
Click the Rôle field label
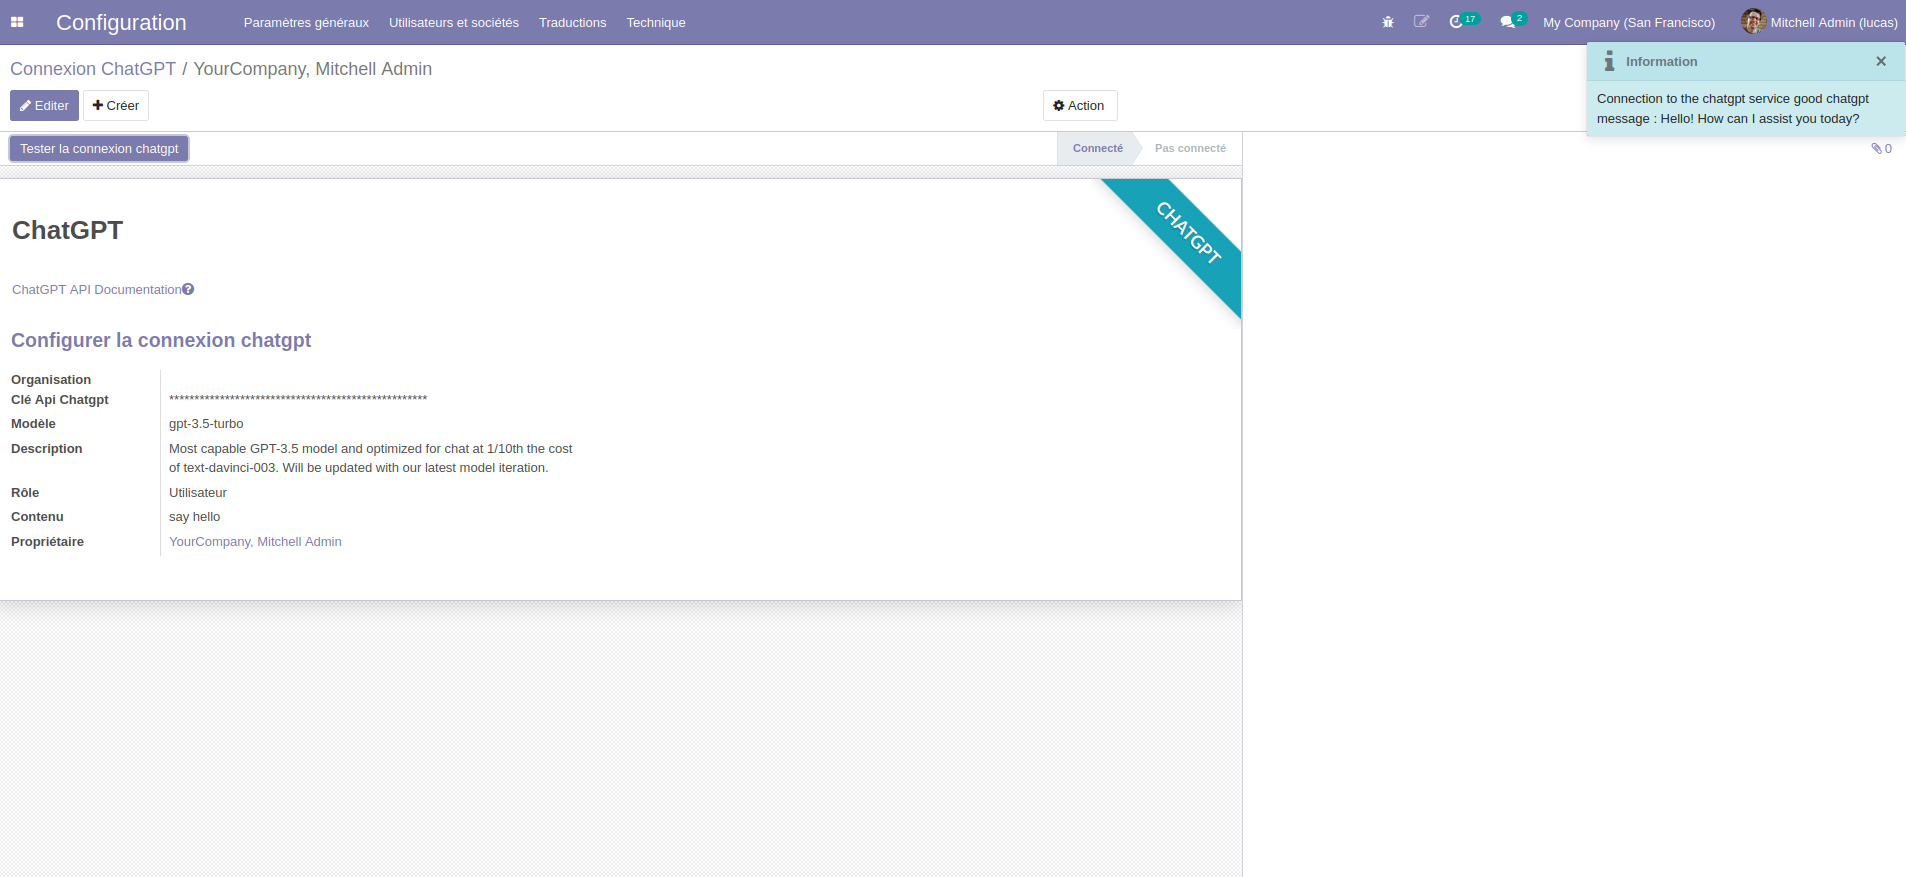coord(25,492)
